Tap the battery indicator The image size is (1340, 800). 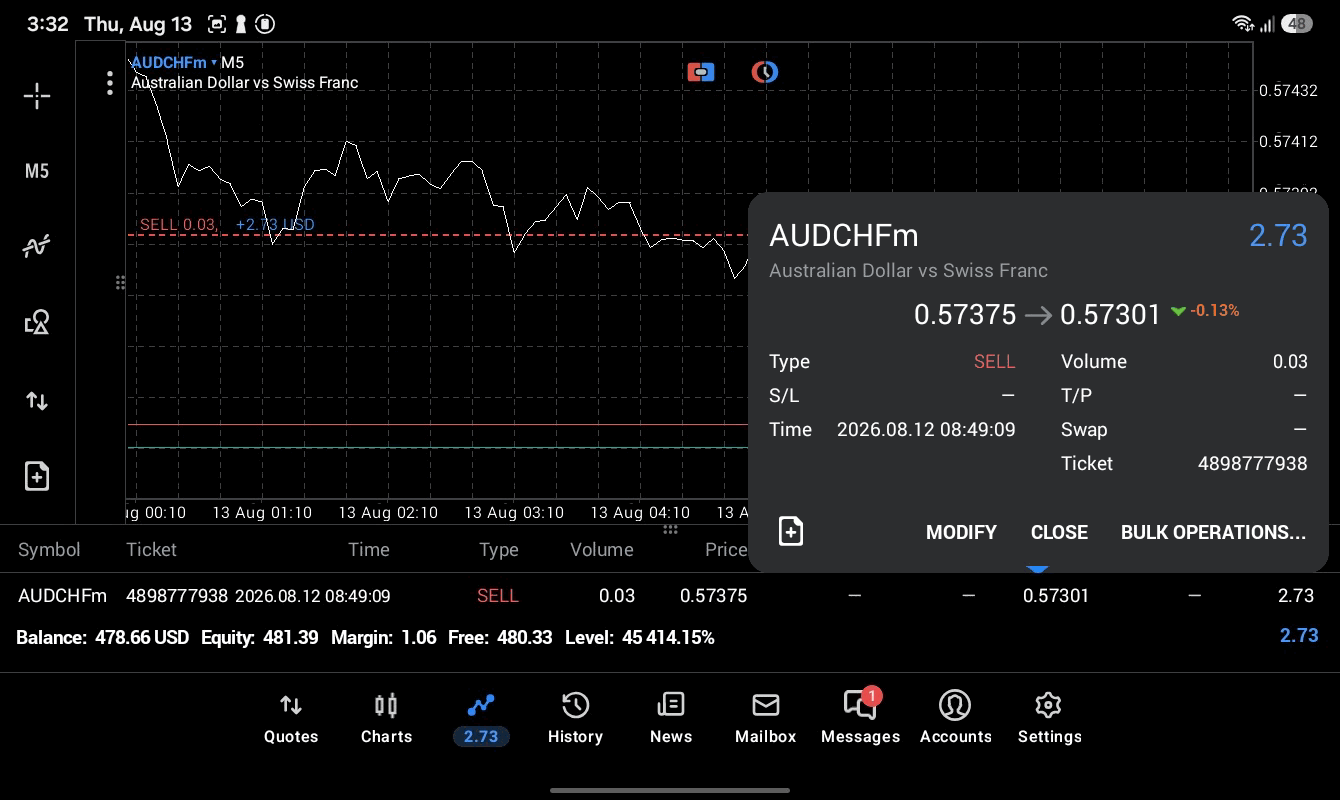(1297, 23)
